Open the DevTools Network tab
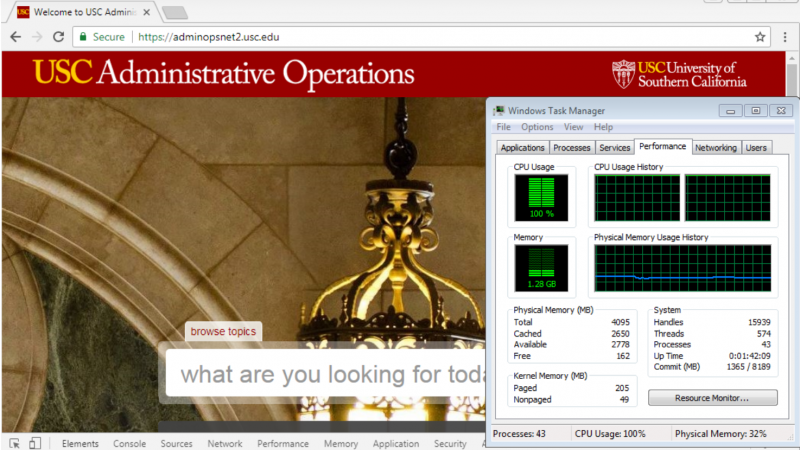The image size is (800, 450). tap(225, 443)
